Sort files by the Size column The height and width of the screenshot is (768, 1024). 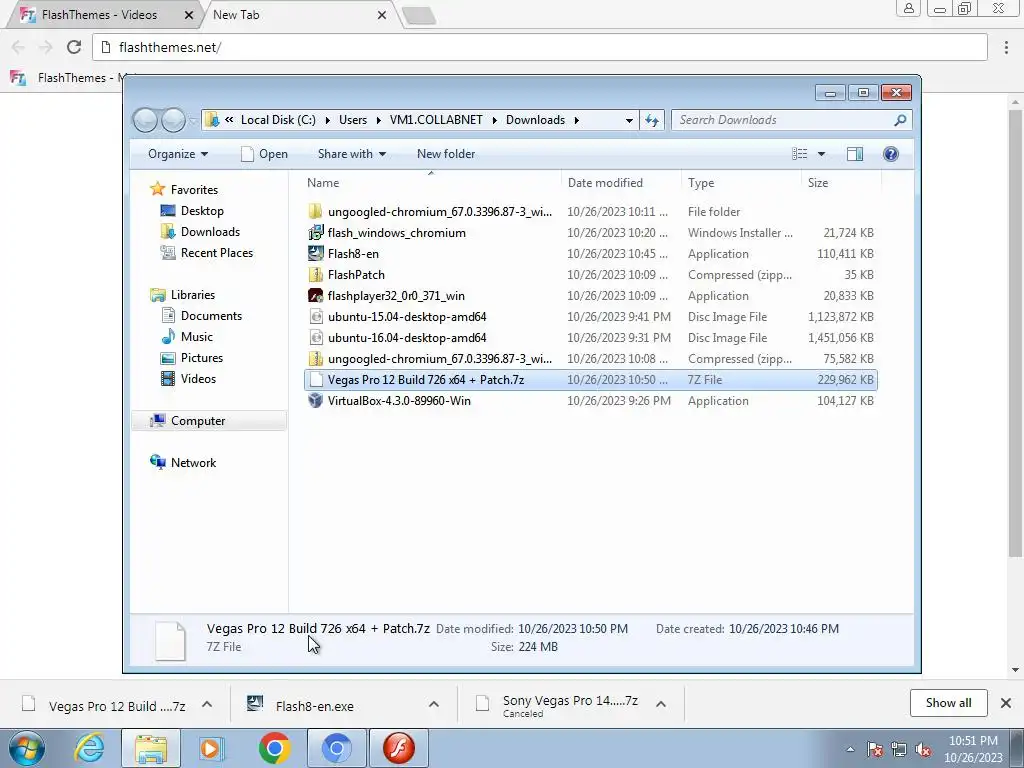click(x=841, y=183)
